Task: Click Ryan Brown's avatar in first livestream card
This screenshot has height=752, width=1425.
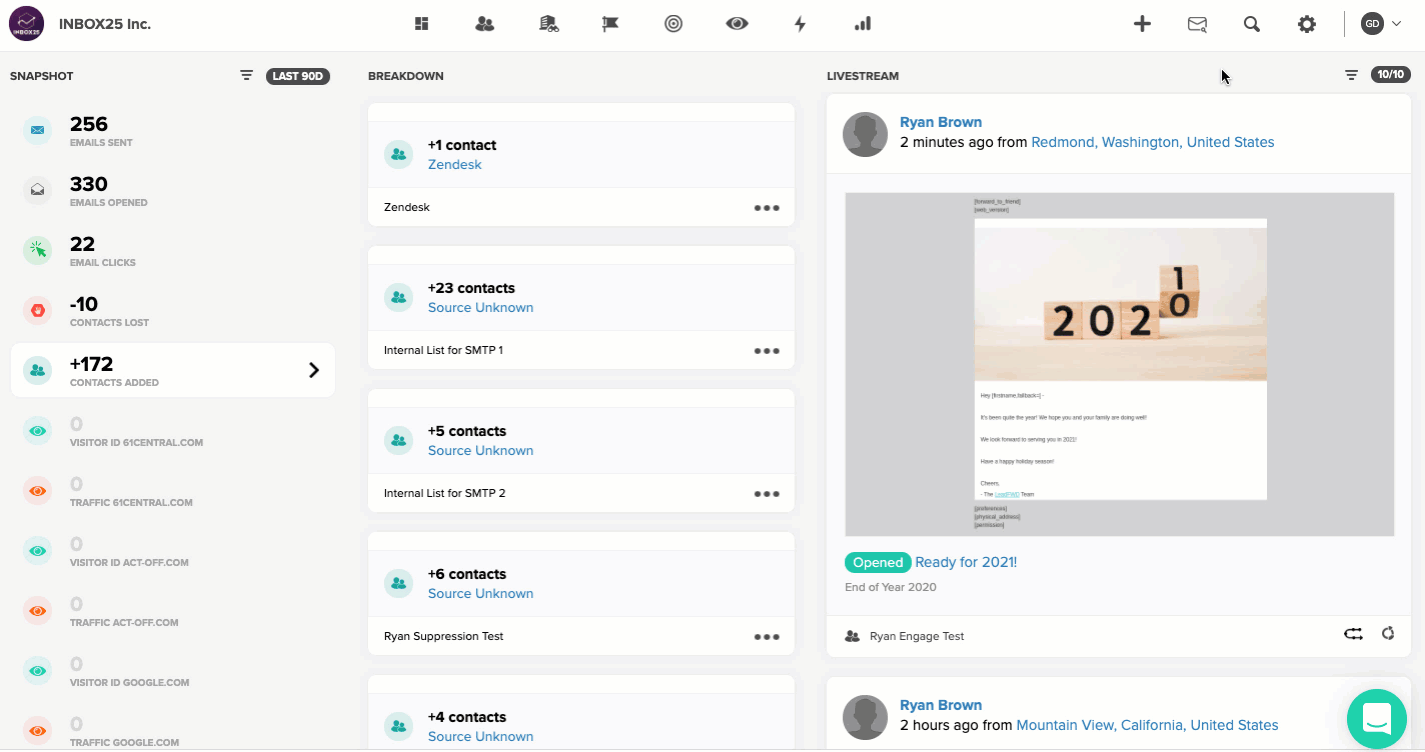Action: point(865,134)
